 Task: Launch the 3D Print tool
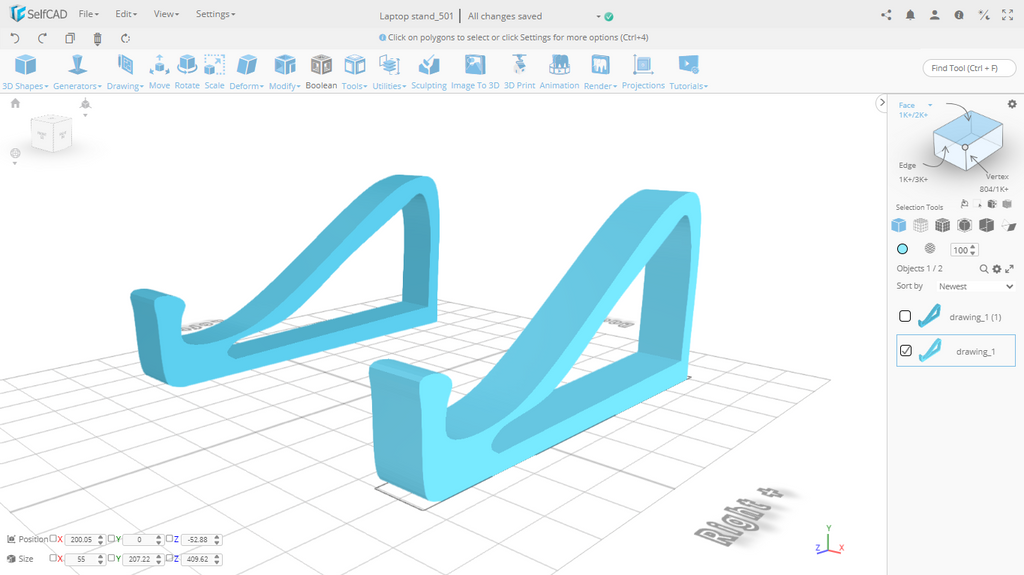click(518, 70)
